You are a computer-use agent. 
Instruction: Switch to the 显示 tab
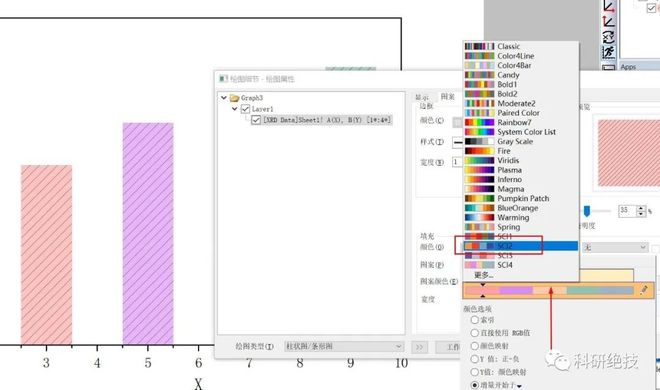click(x=422, y=97)
